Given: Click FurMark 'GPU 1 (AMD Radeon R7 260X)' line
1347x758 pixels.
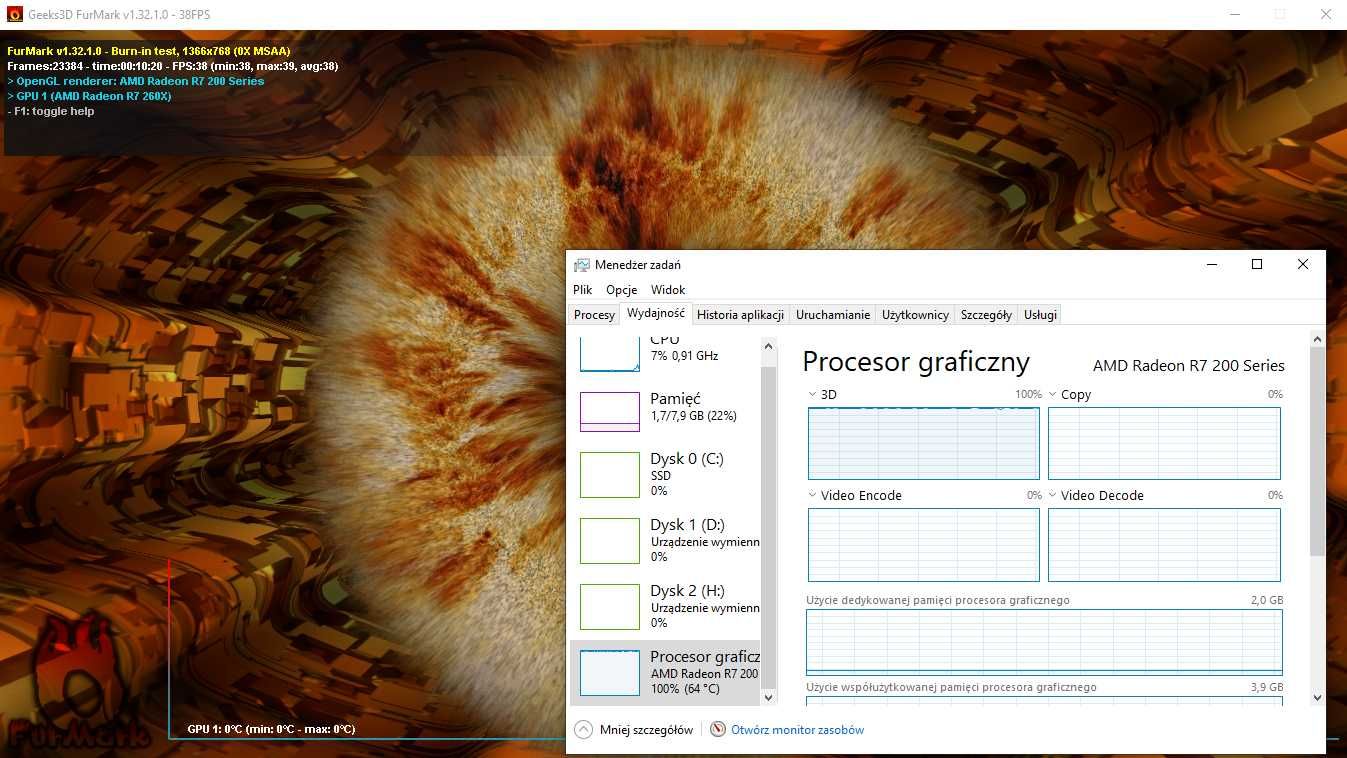Looking at the screenshot, I should [x=89, y=96].
